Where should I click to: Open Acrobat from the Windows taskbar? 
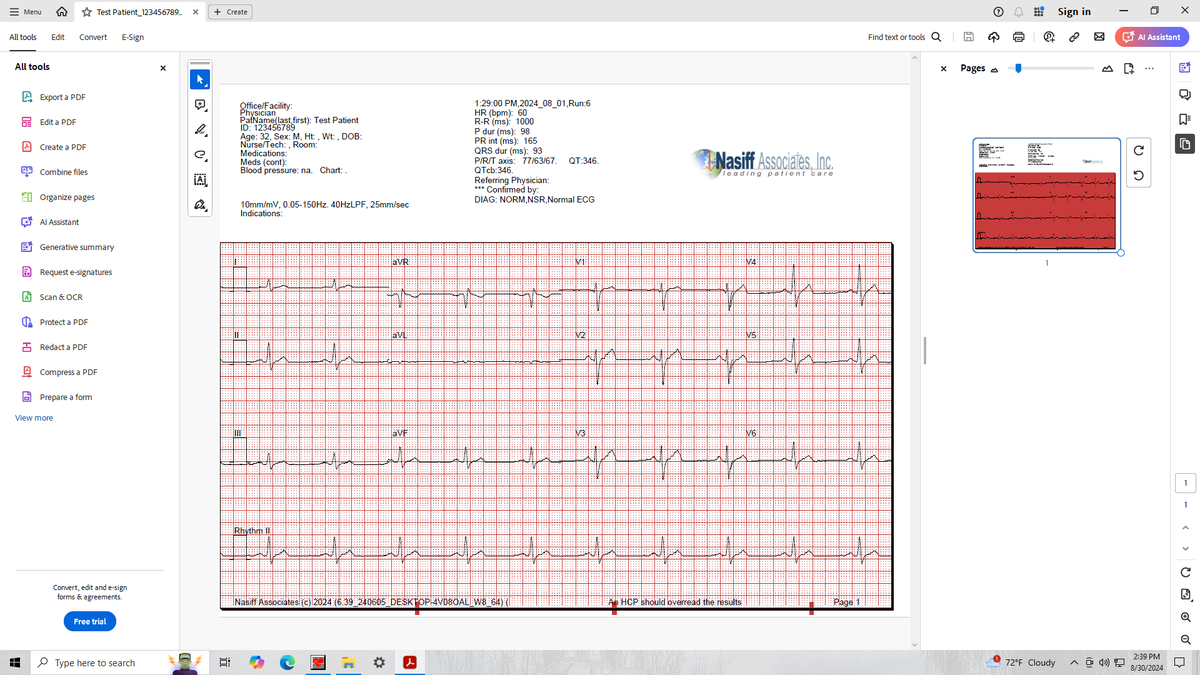[x=409, y=662]
